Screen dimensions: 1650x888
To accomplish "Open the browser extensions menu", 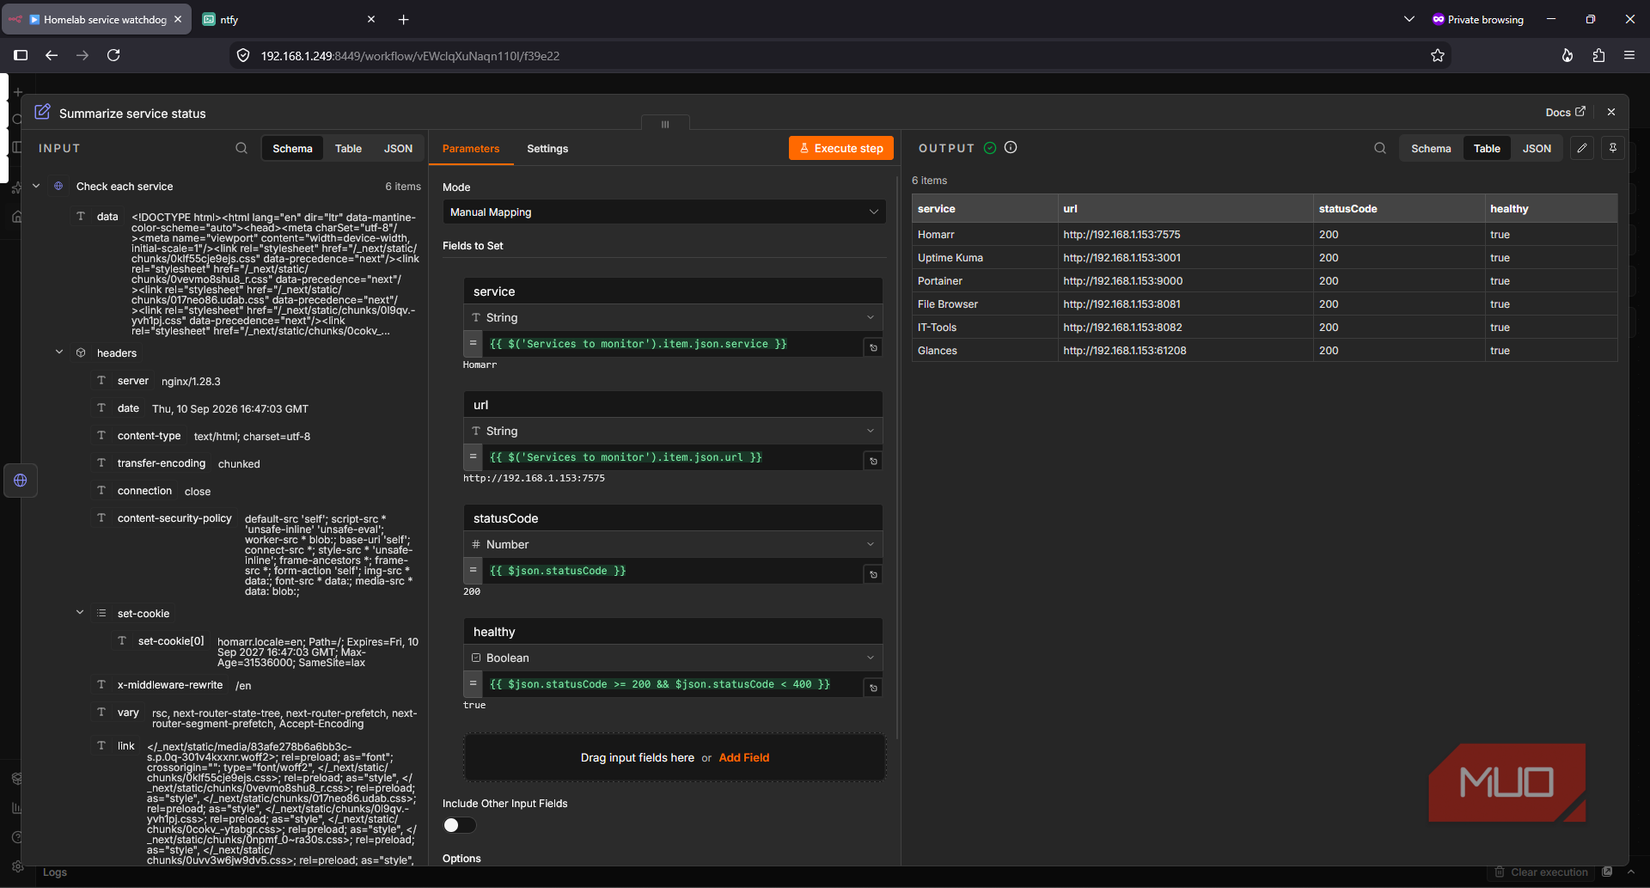I will (1598, 56).
